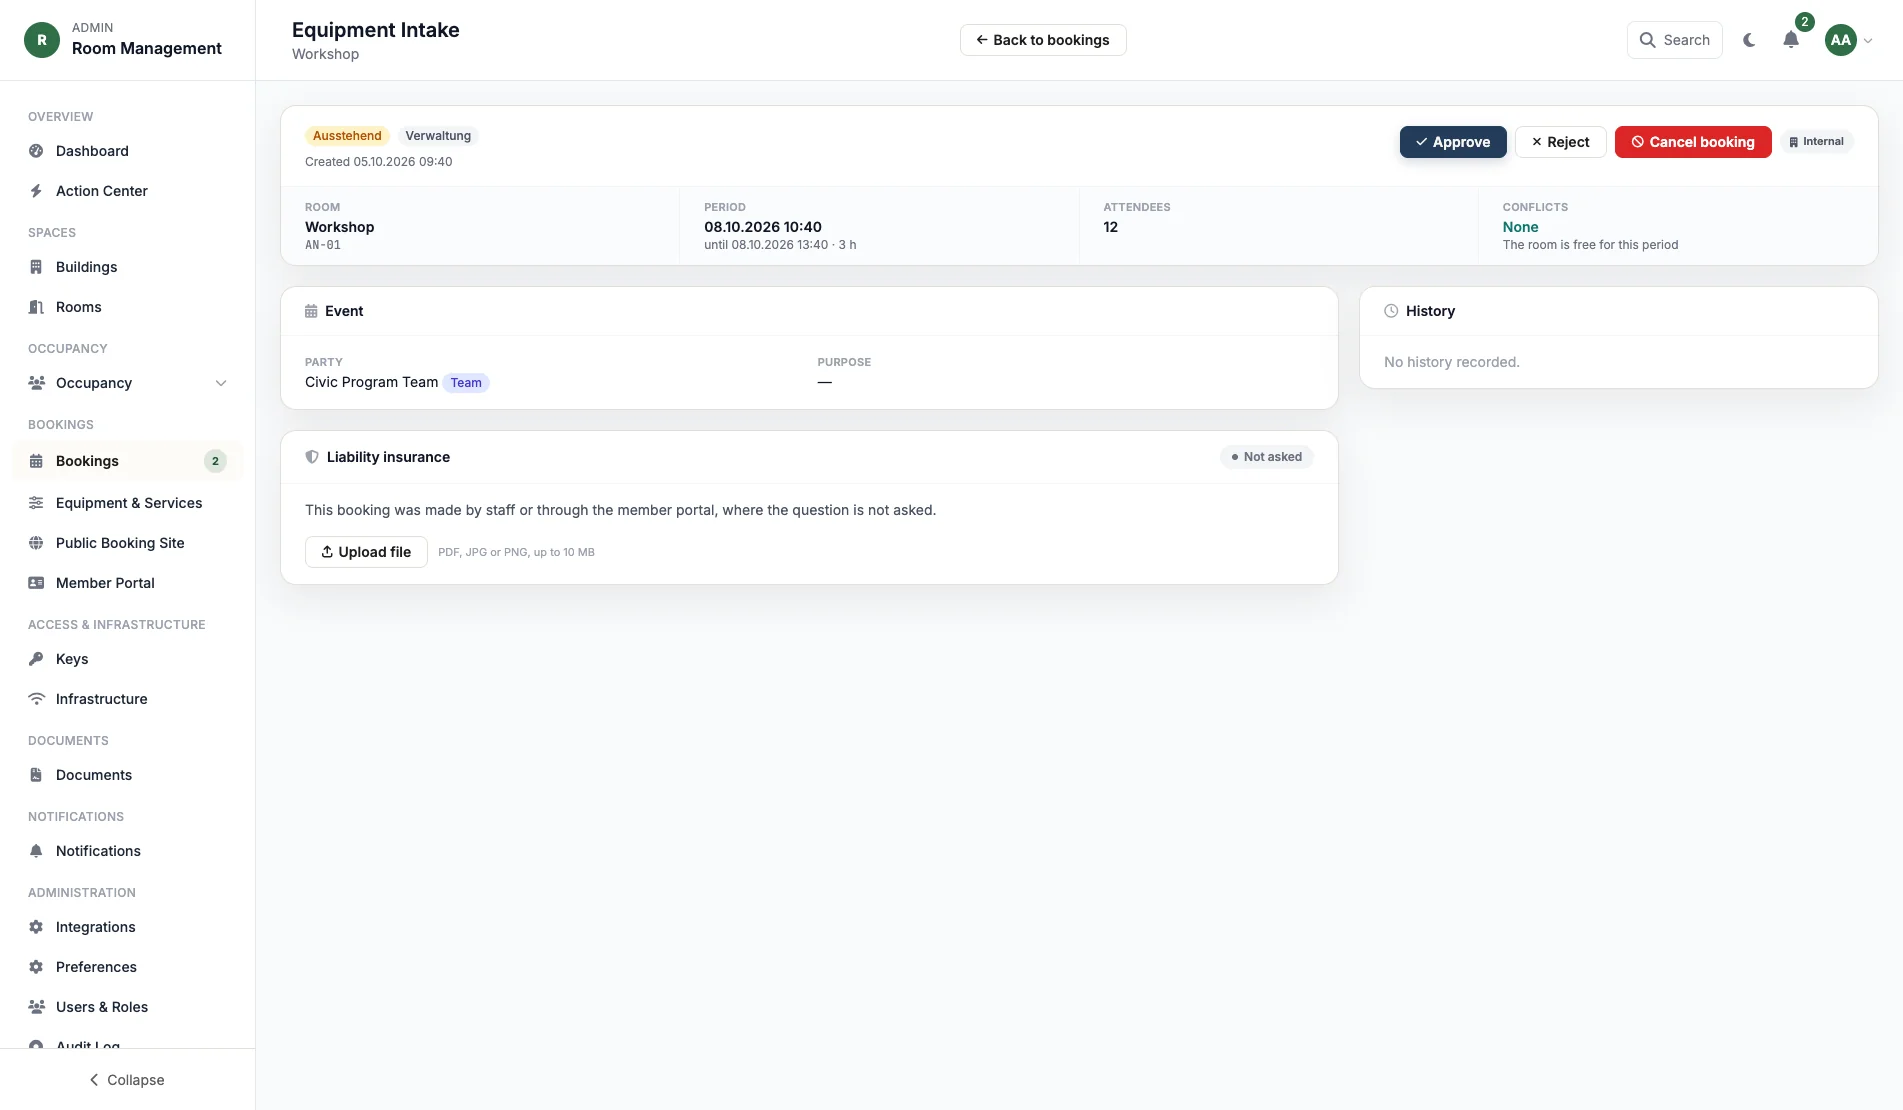Screen dimensions: 1903x1110
Task: Open Public Booking Site
Action: coord(128,543)
